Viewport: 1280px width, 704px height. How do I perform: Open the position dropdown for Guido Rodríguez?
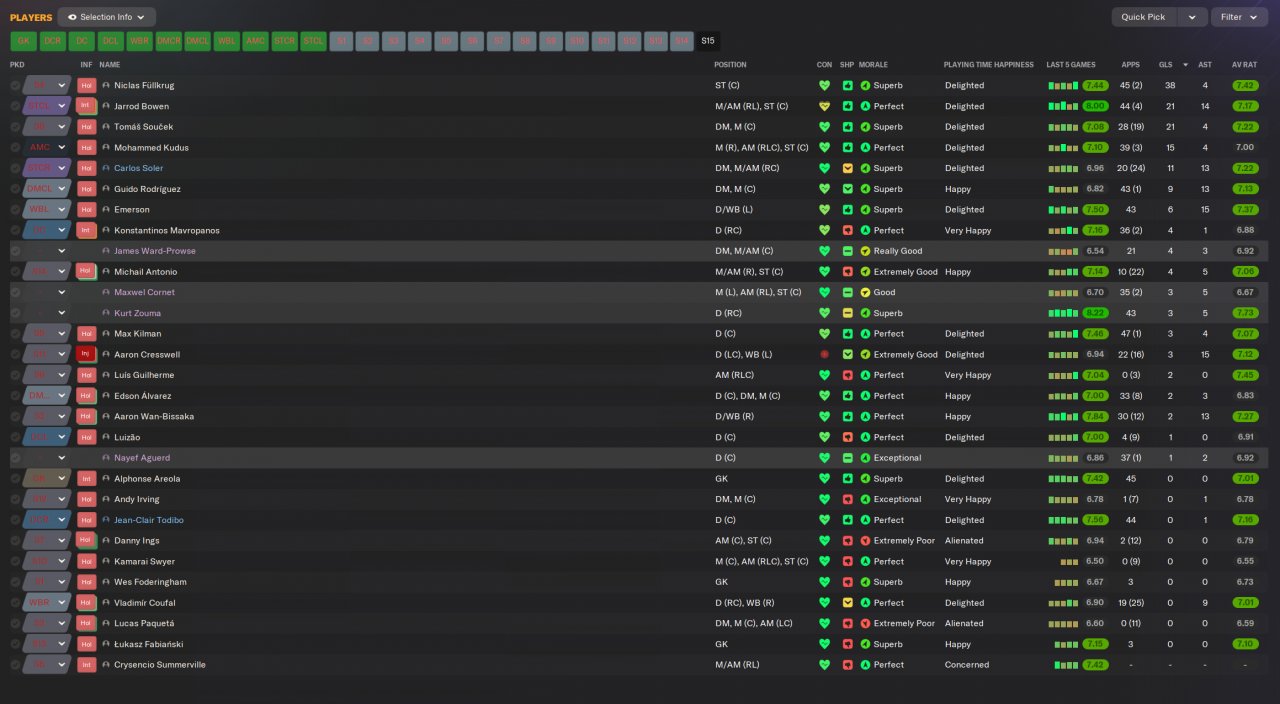(61, 189)
